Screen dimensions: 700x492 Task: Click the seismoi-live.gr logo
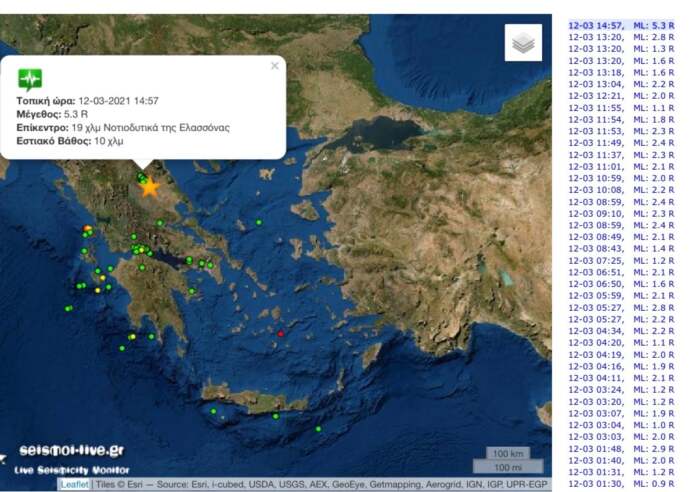click(64, 453)
